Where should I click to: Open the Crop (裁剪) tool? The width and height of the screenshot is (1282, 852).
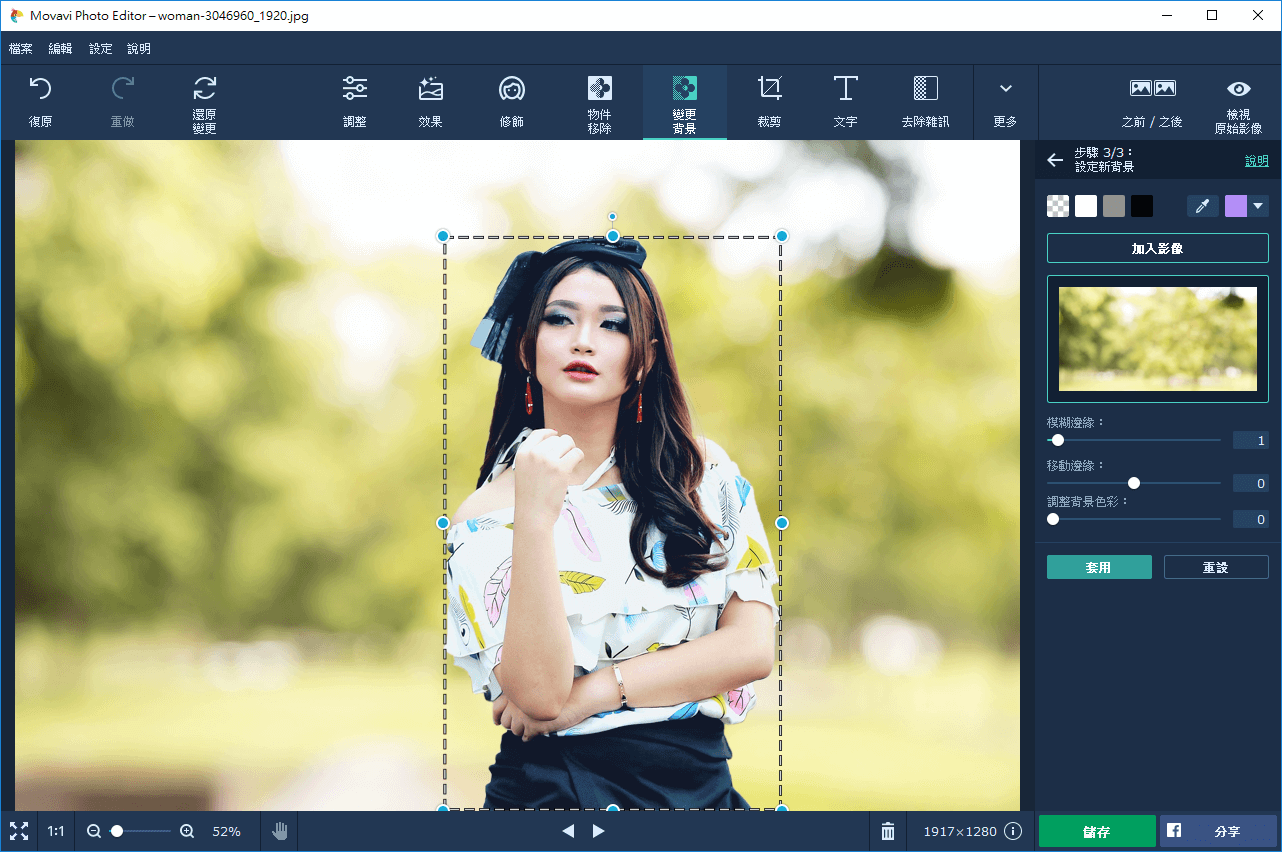pyautogui.click(x=769, y=101)
